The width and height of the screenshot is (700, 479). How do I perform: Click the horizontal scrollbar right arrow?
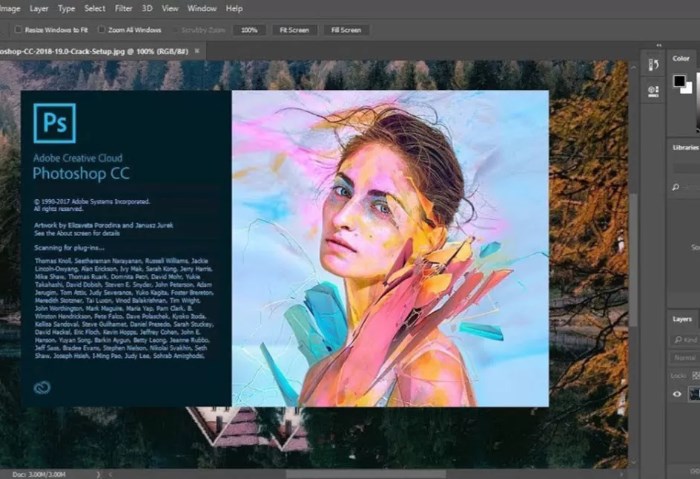[x=622, y=474]
